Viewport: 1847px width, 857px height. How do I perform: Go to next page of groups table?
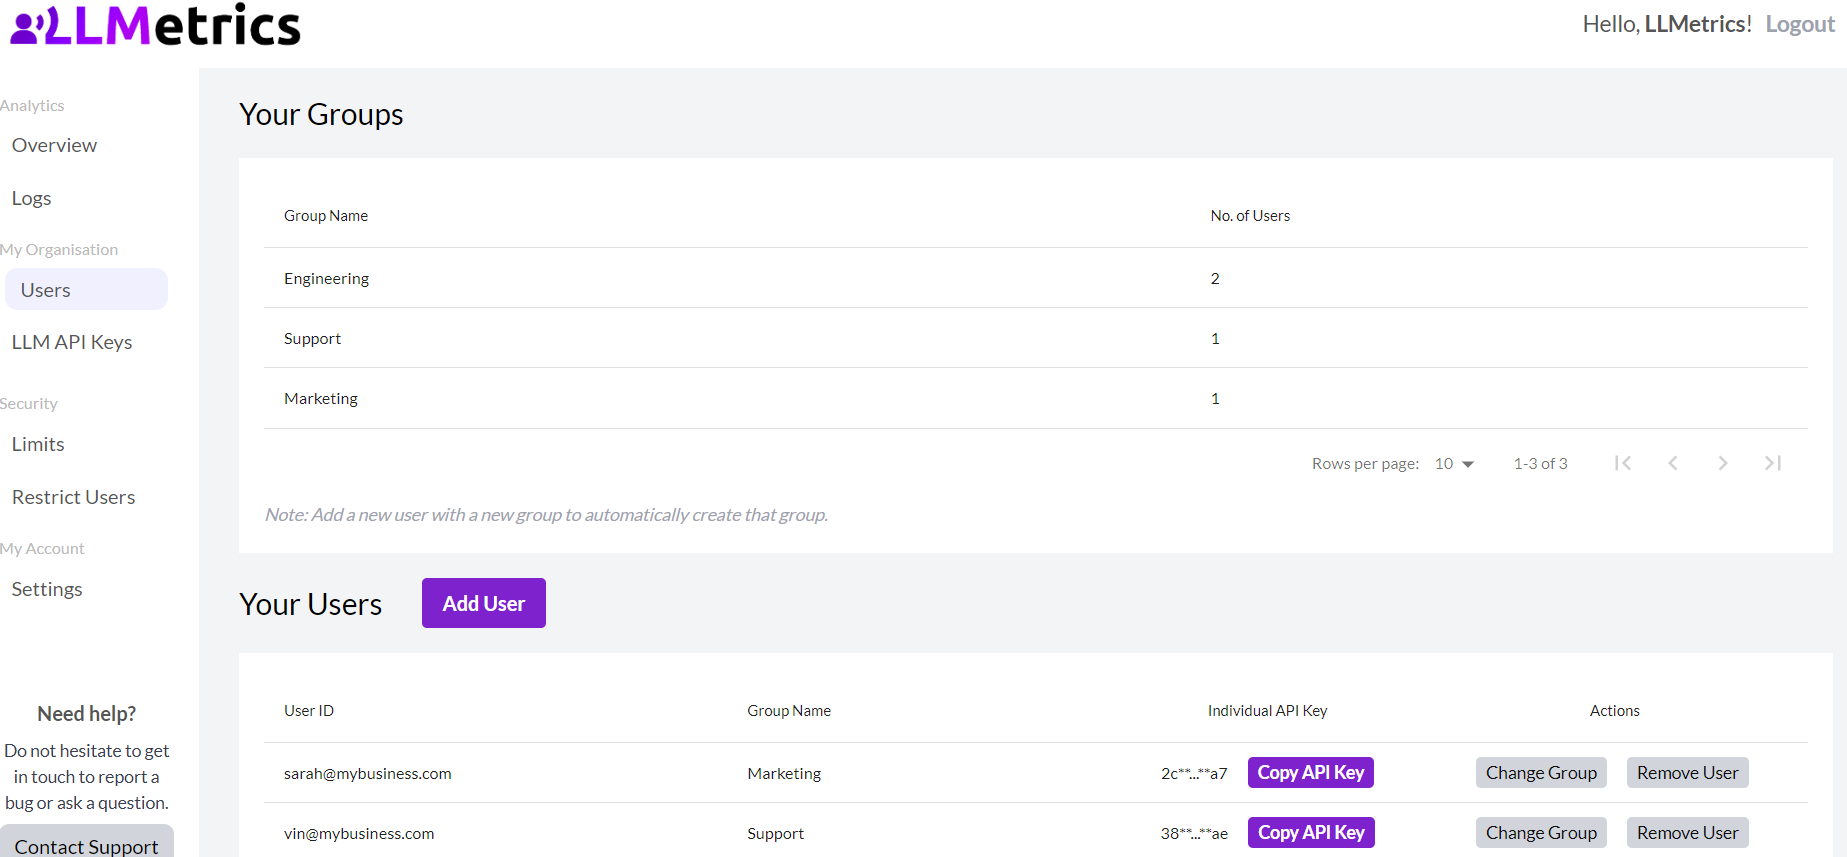click(1722, 463)
